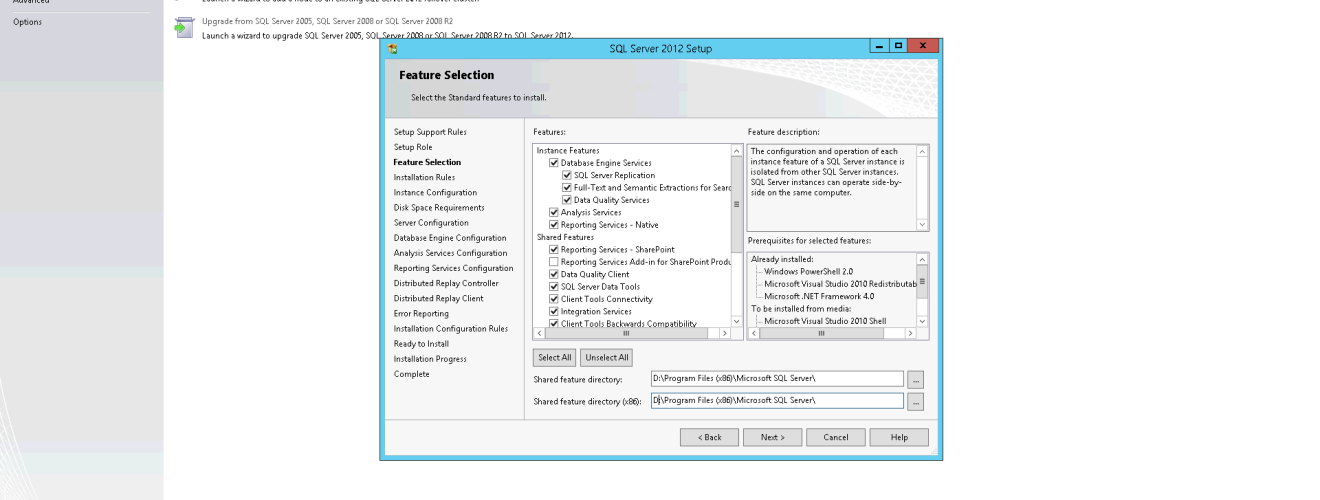The height and width of the screenshot is (500, 1320).
Task: Select Microsoft Visual Studio 2010 Shell entry
Action: (x=825, y=321)
